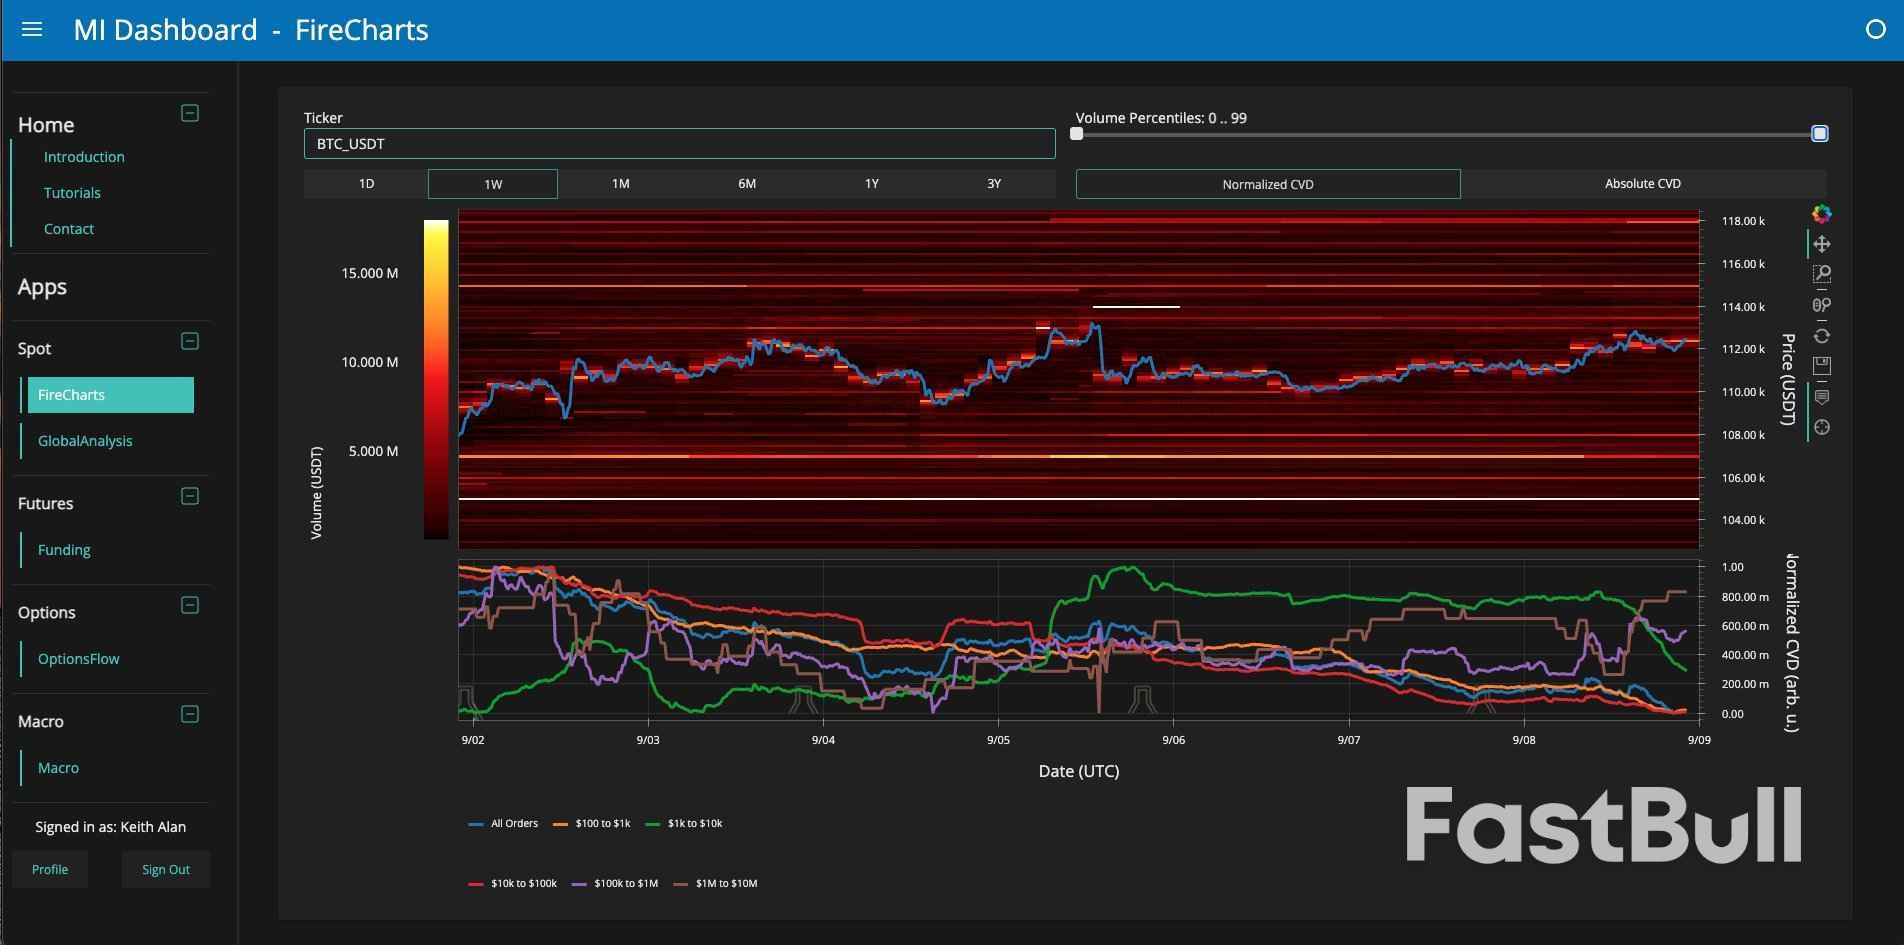1904x945 pixels.
Task: Save the chart using the floppy disk icon
Action: tap(1822, 366)
